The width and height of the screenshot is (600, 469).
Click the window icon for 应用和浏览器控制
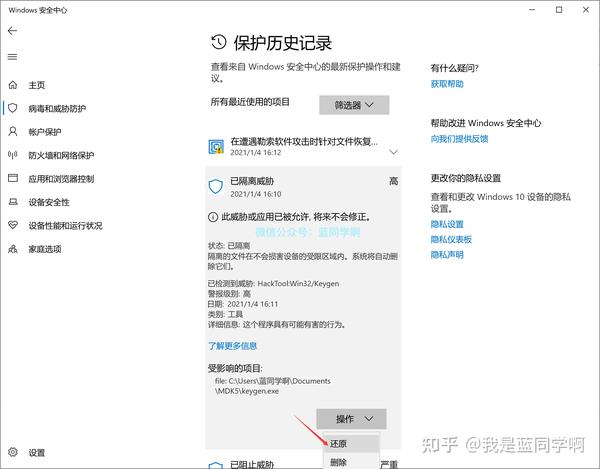(x=13, y=178)
